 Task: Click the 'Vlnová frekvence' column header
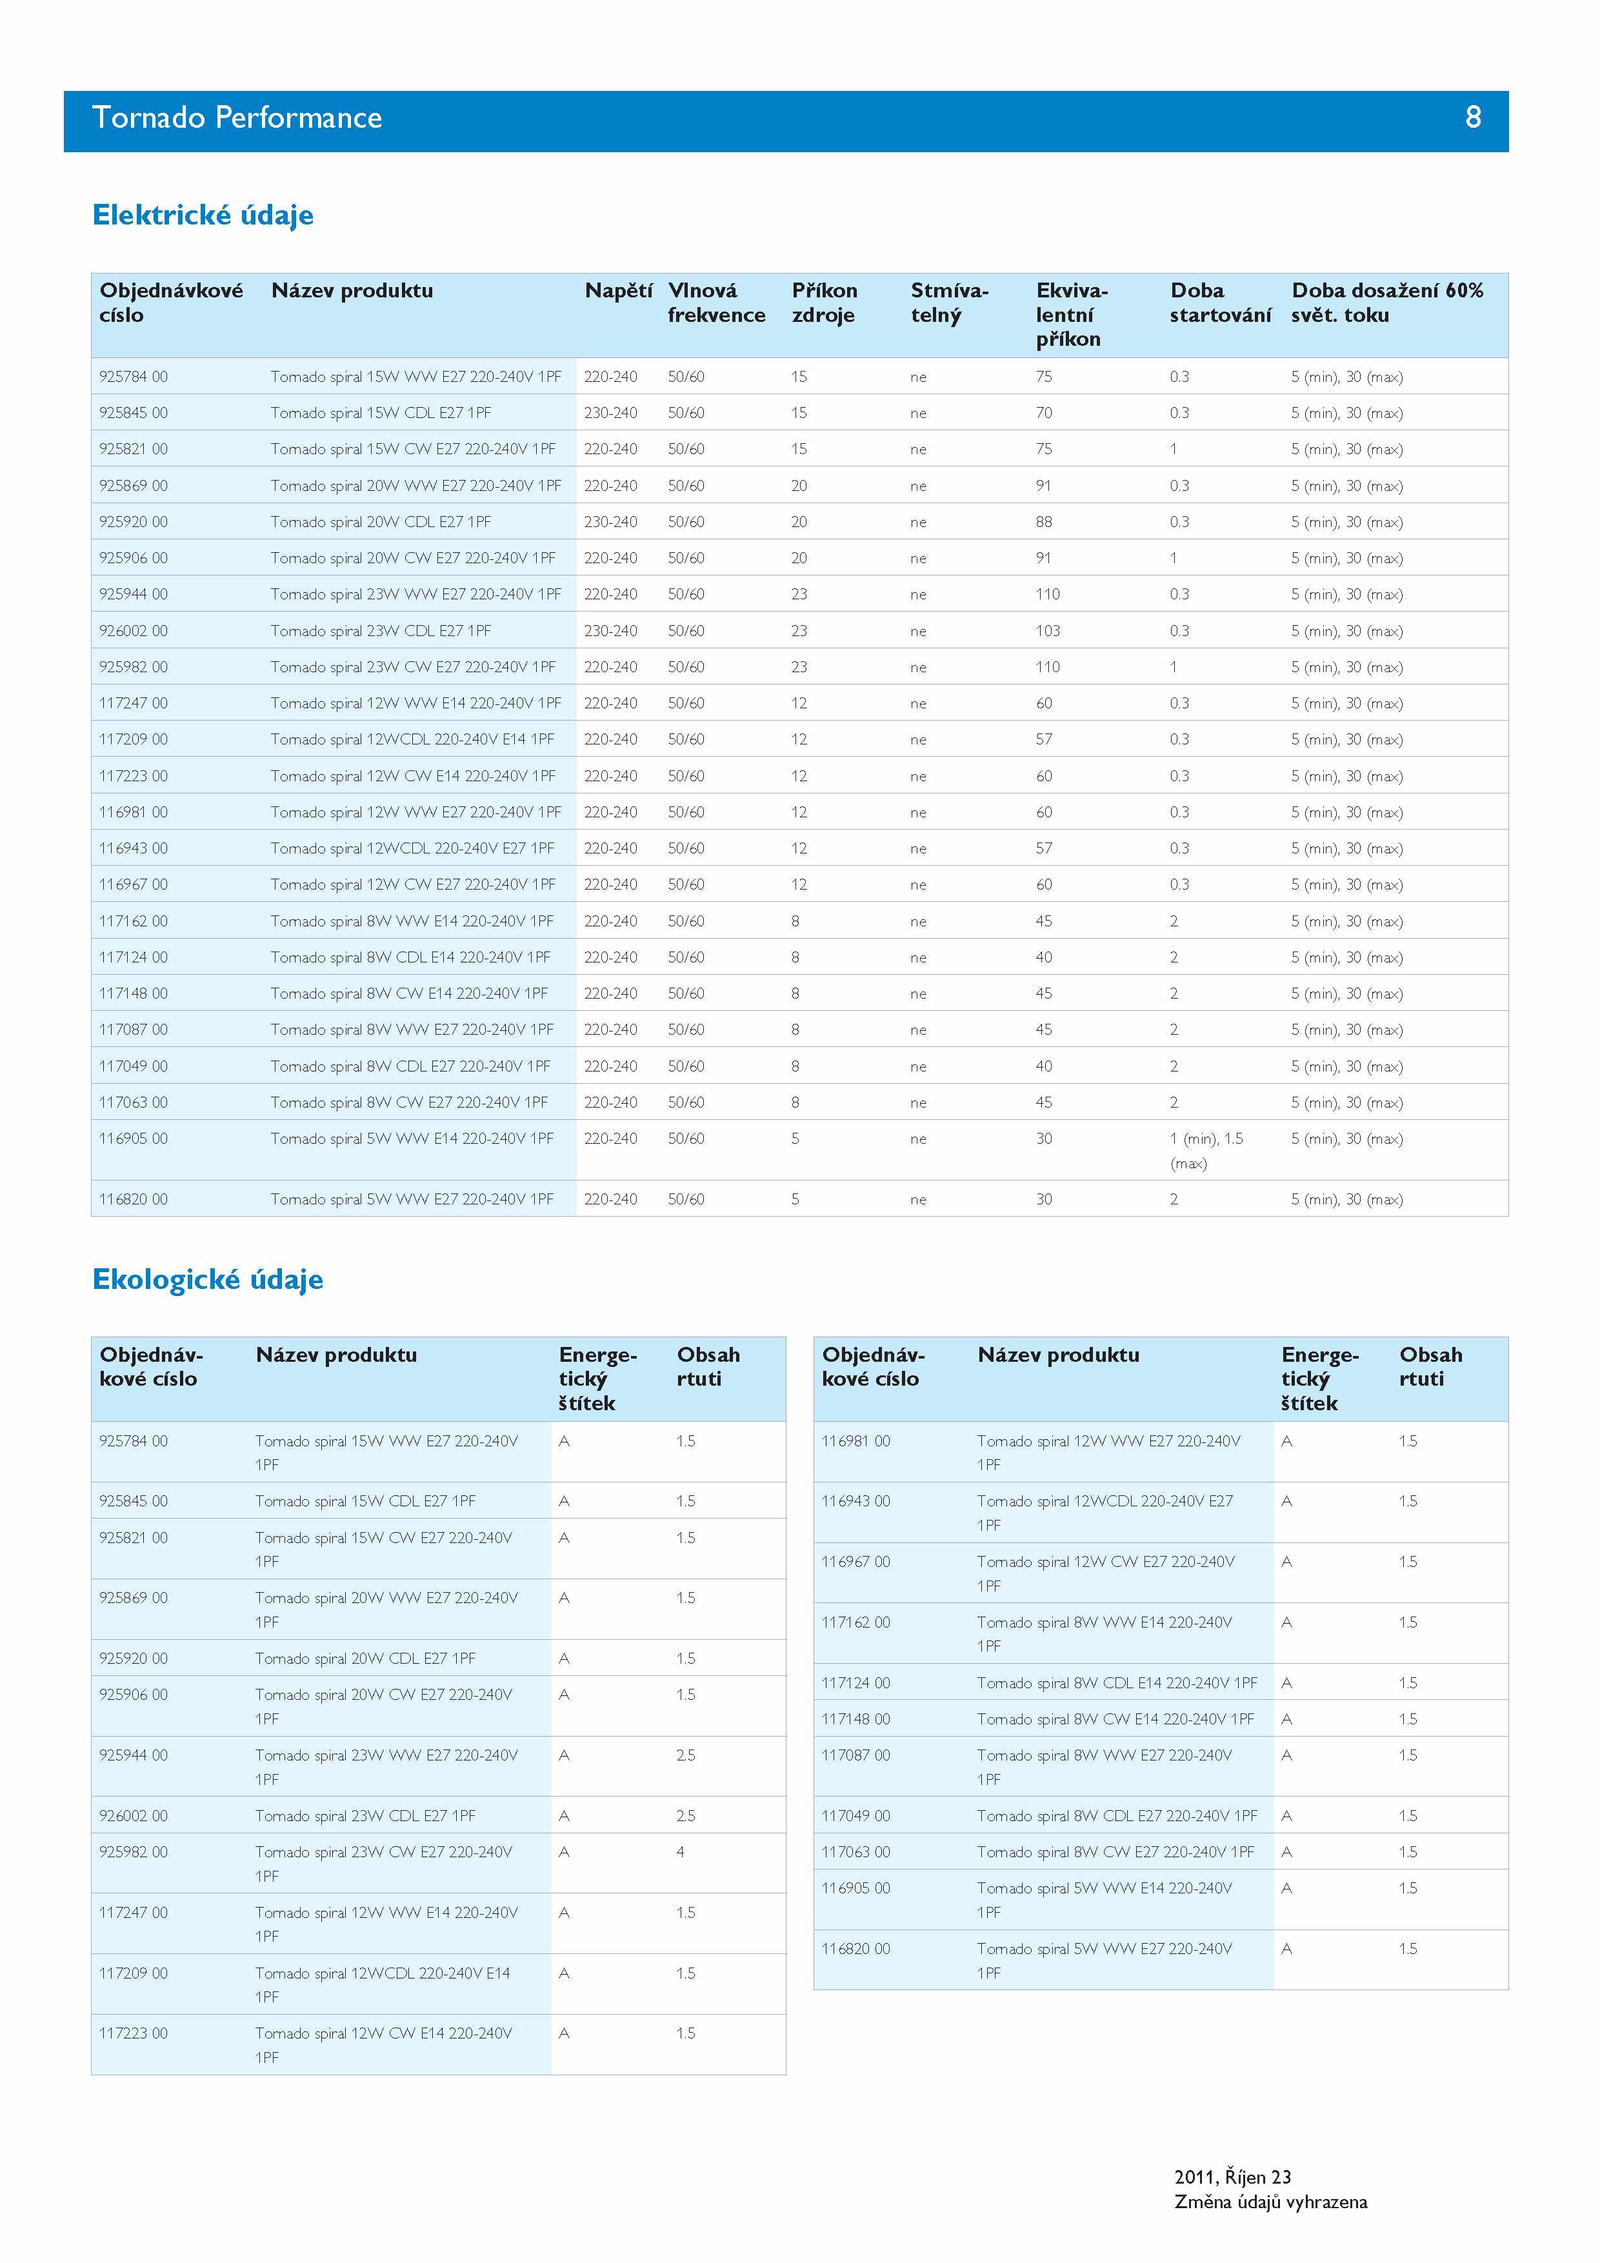click(x=716, y=303)
